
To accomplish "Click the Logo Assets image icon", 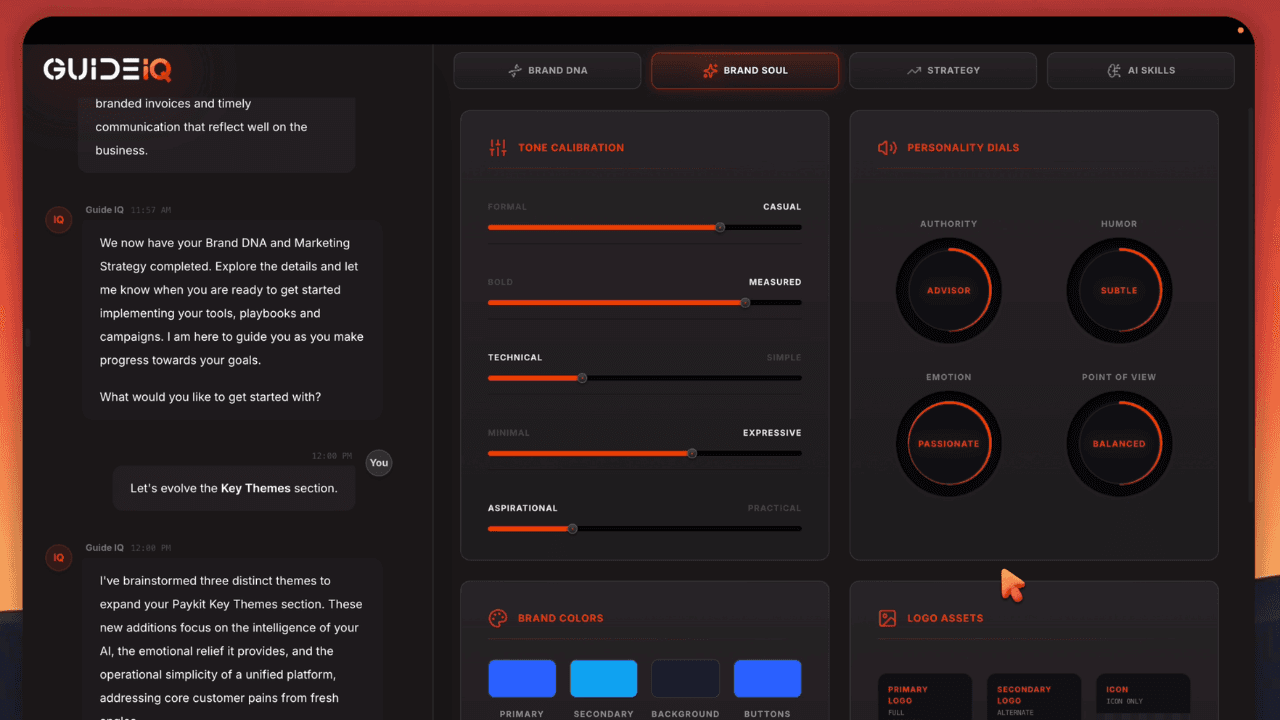I will click(x=887, y=618).
